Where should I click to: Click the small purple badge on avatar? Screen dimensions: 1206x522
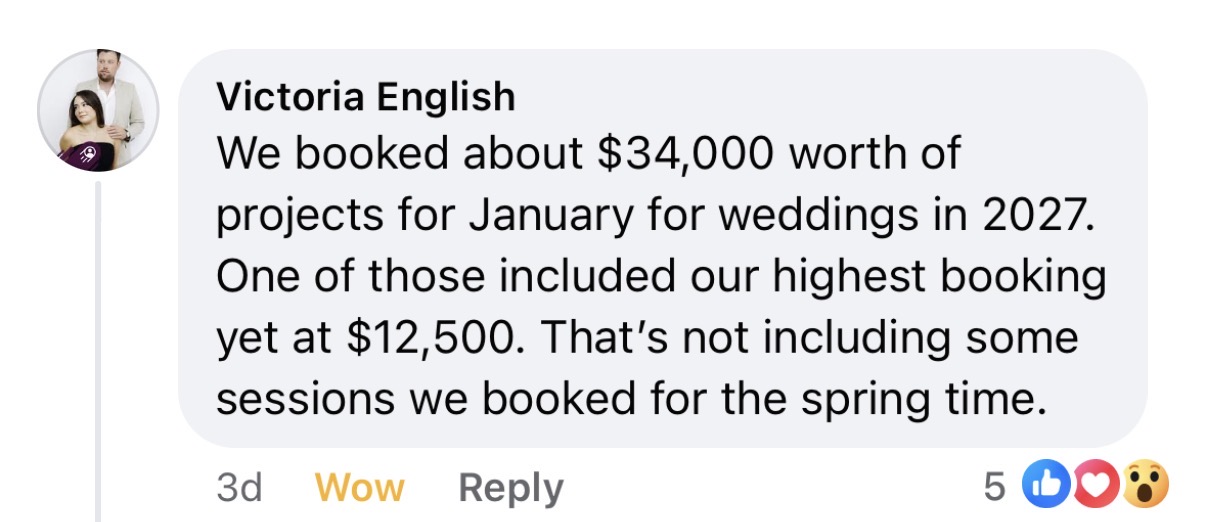point(87,153)
